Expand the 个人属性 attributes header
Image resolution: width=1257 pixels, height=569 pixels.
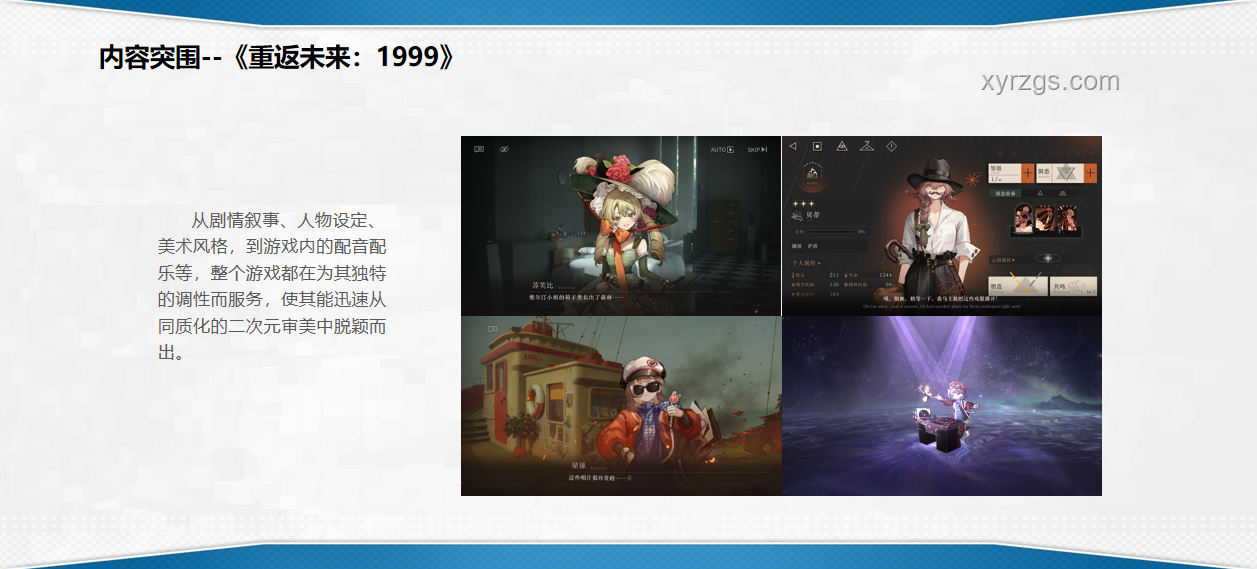click(x=806, y=263)
